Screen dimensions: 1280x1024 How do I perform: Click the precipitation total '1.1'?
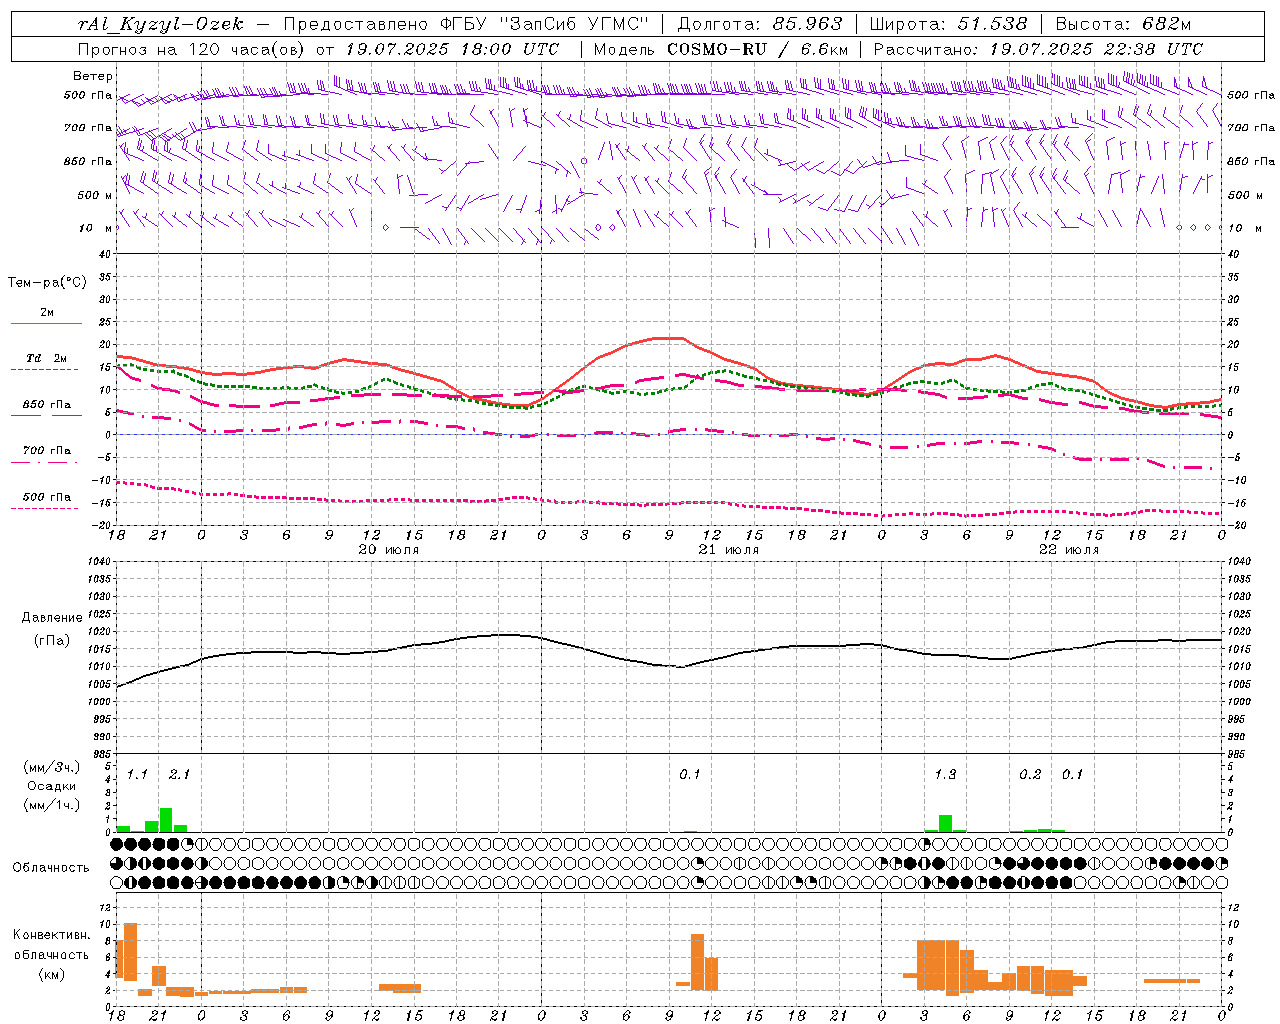click(x=137, y=775)
